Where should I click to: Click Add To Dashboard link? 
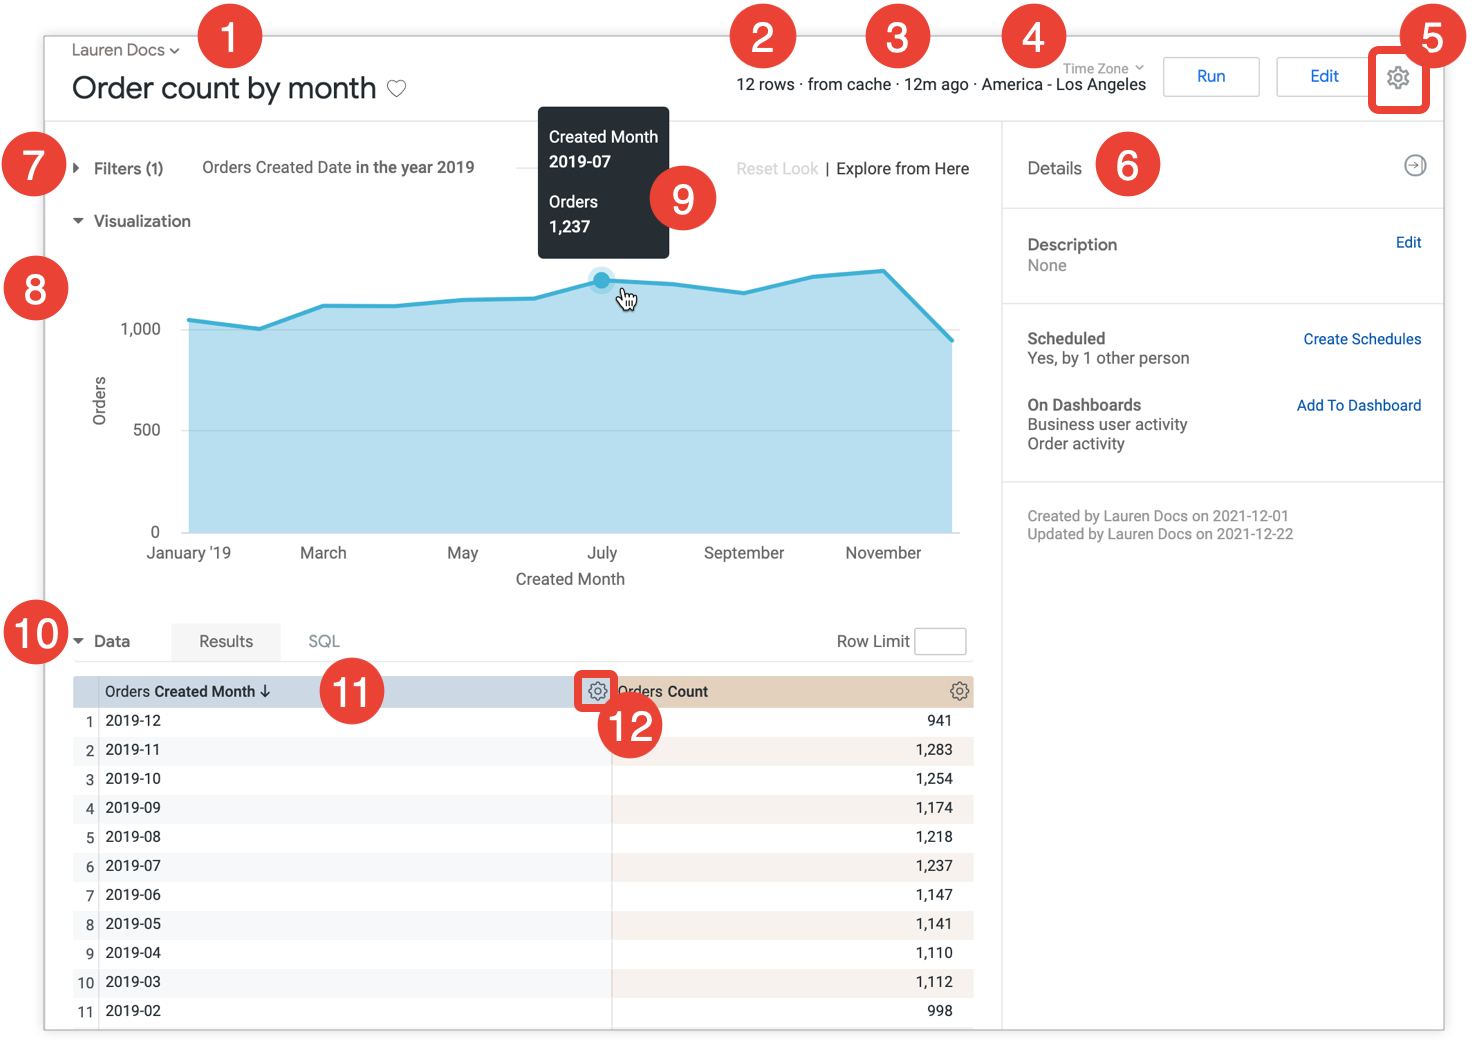coord(1358,405)
